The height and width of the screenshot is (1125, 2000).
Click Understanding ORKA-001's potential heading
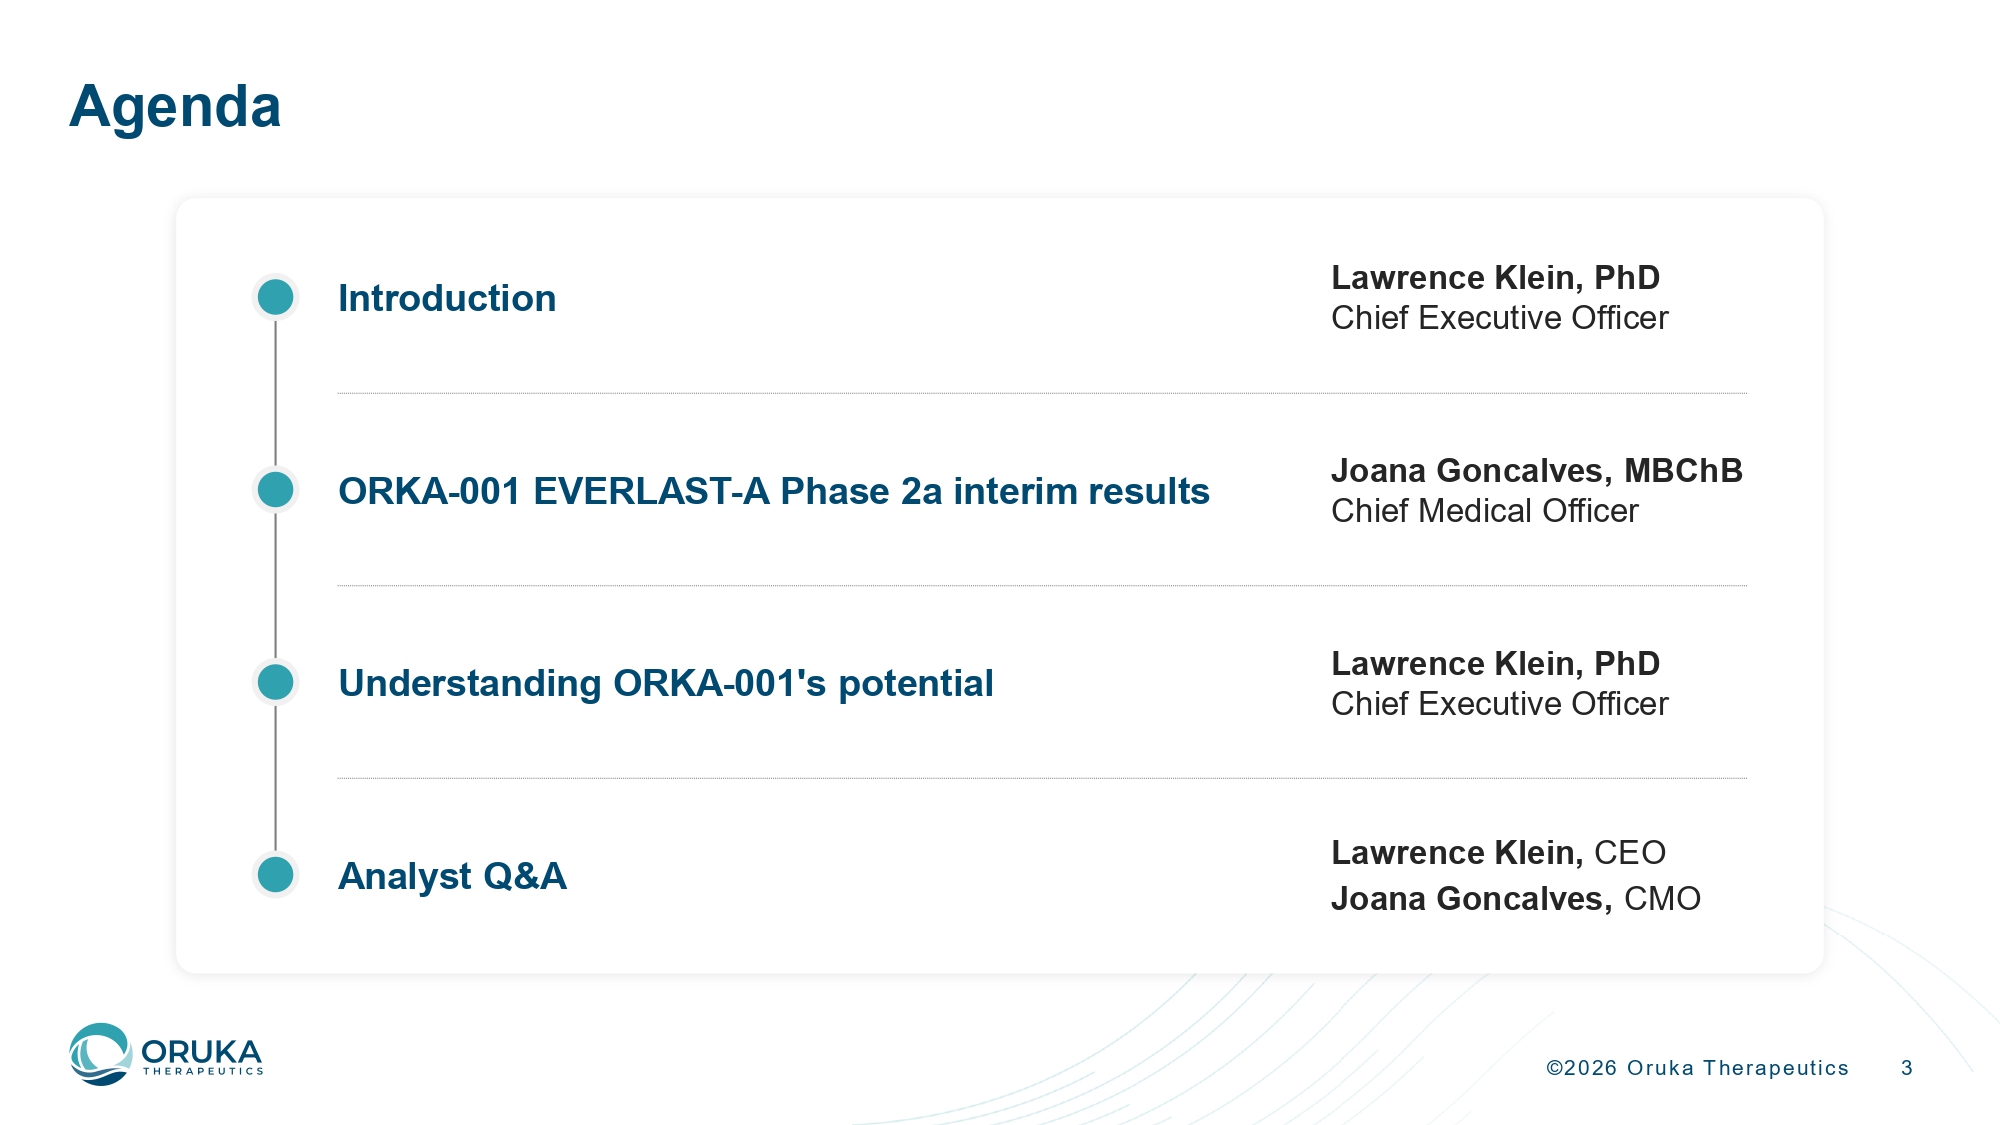(x=665, y=683)
